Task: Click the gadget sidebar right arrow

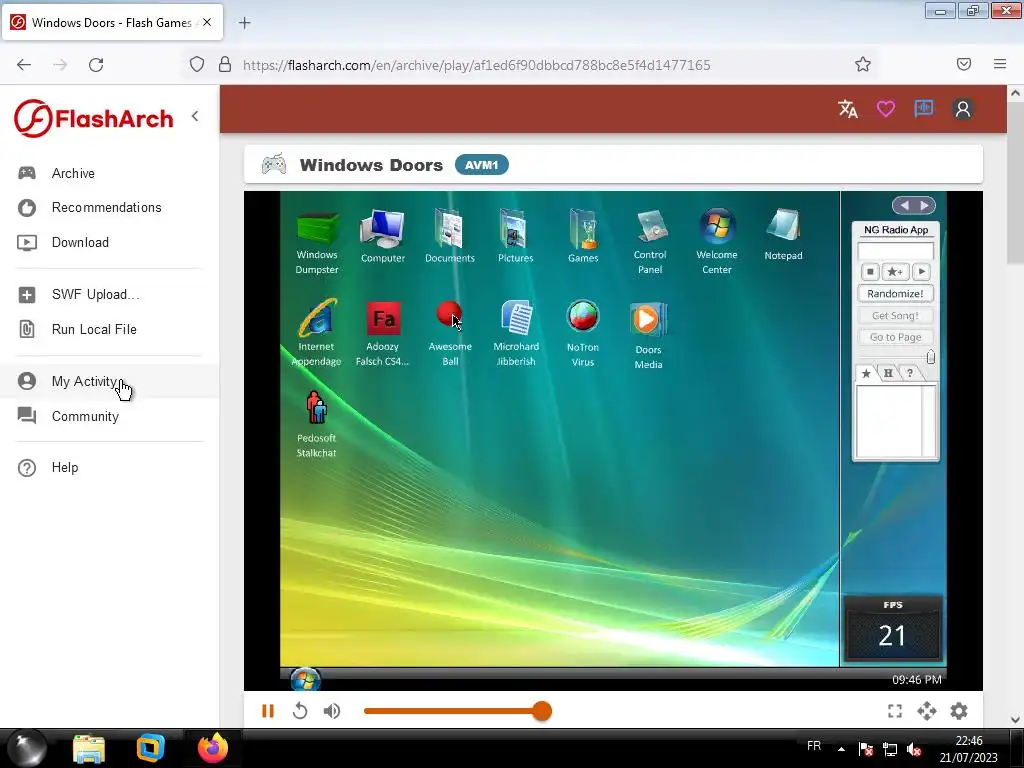Action: click(924, 206)
